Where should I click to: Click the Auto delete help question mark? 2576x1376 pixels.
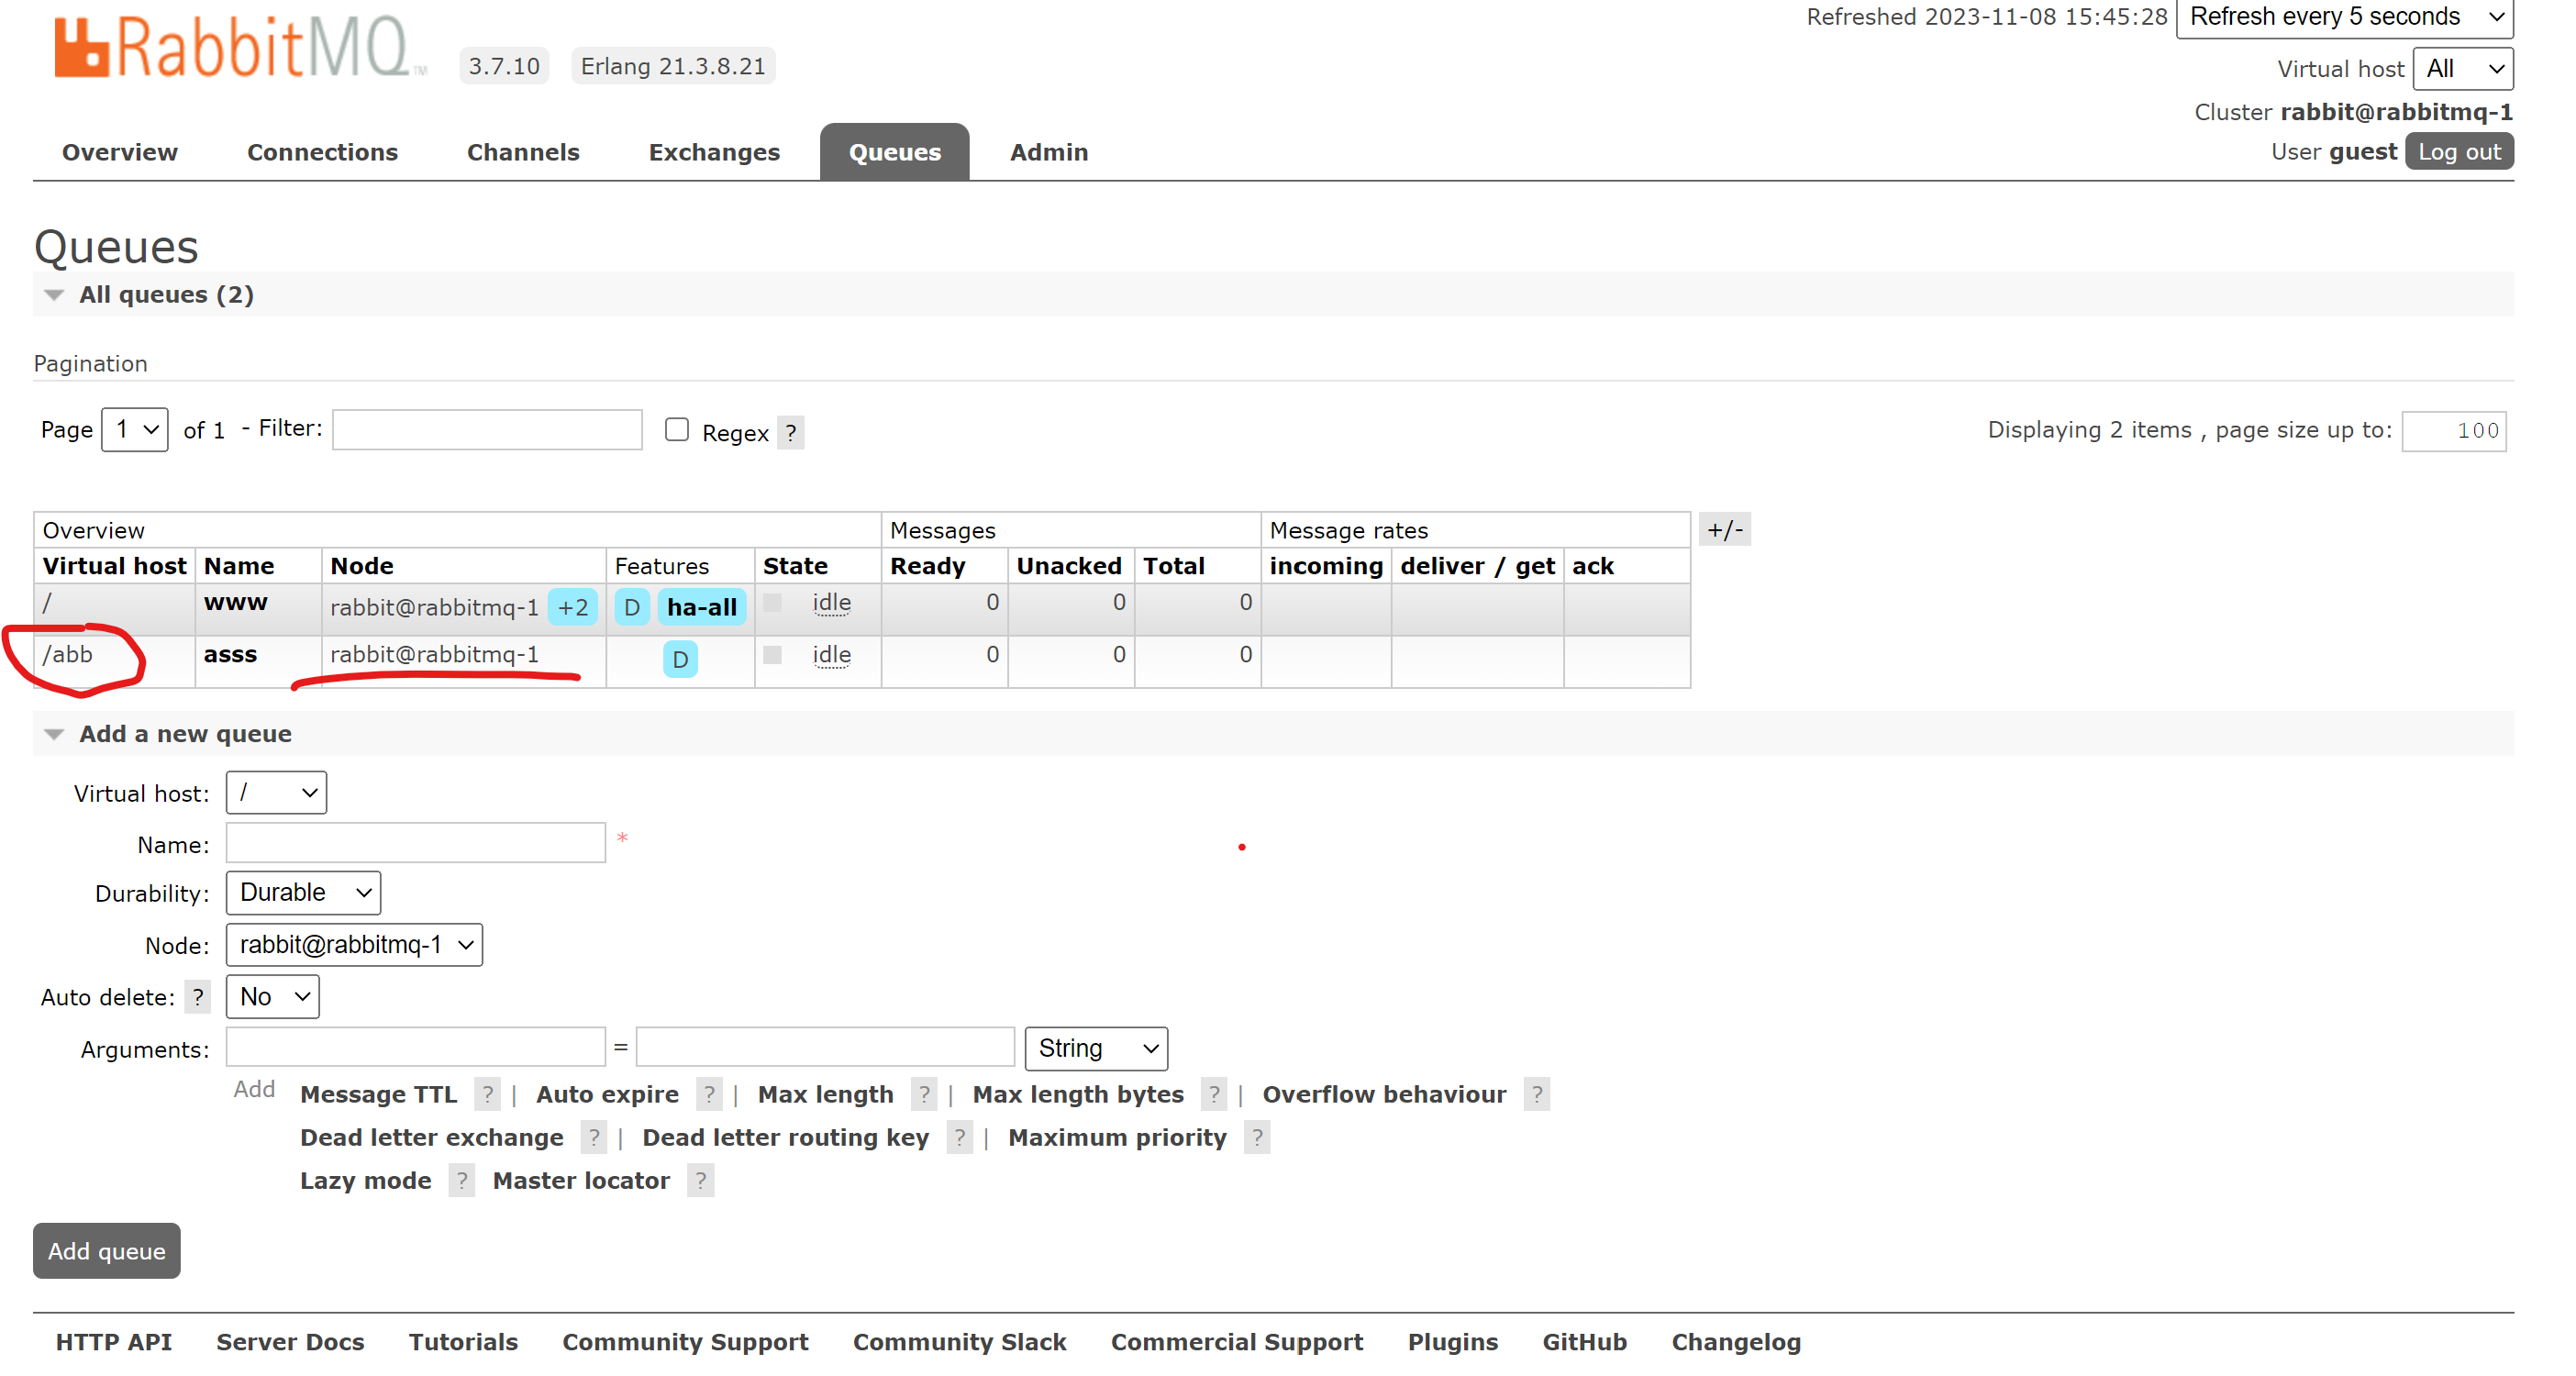tap(198, 997)
